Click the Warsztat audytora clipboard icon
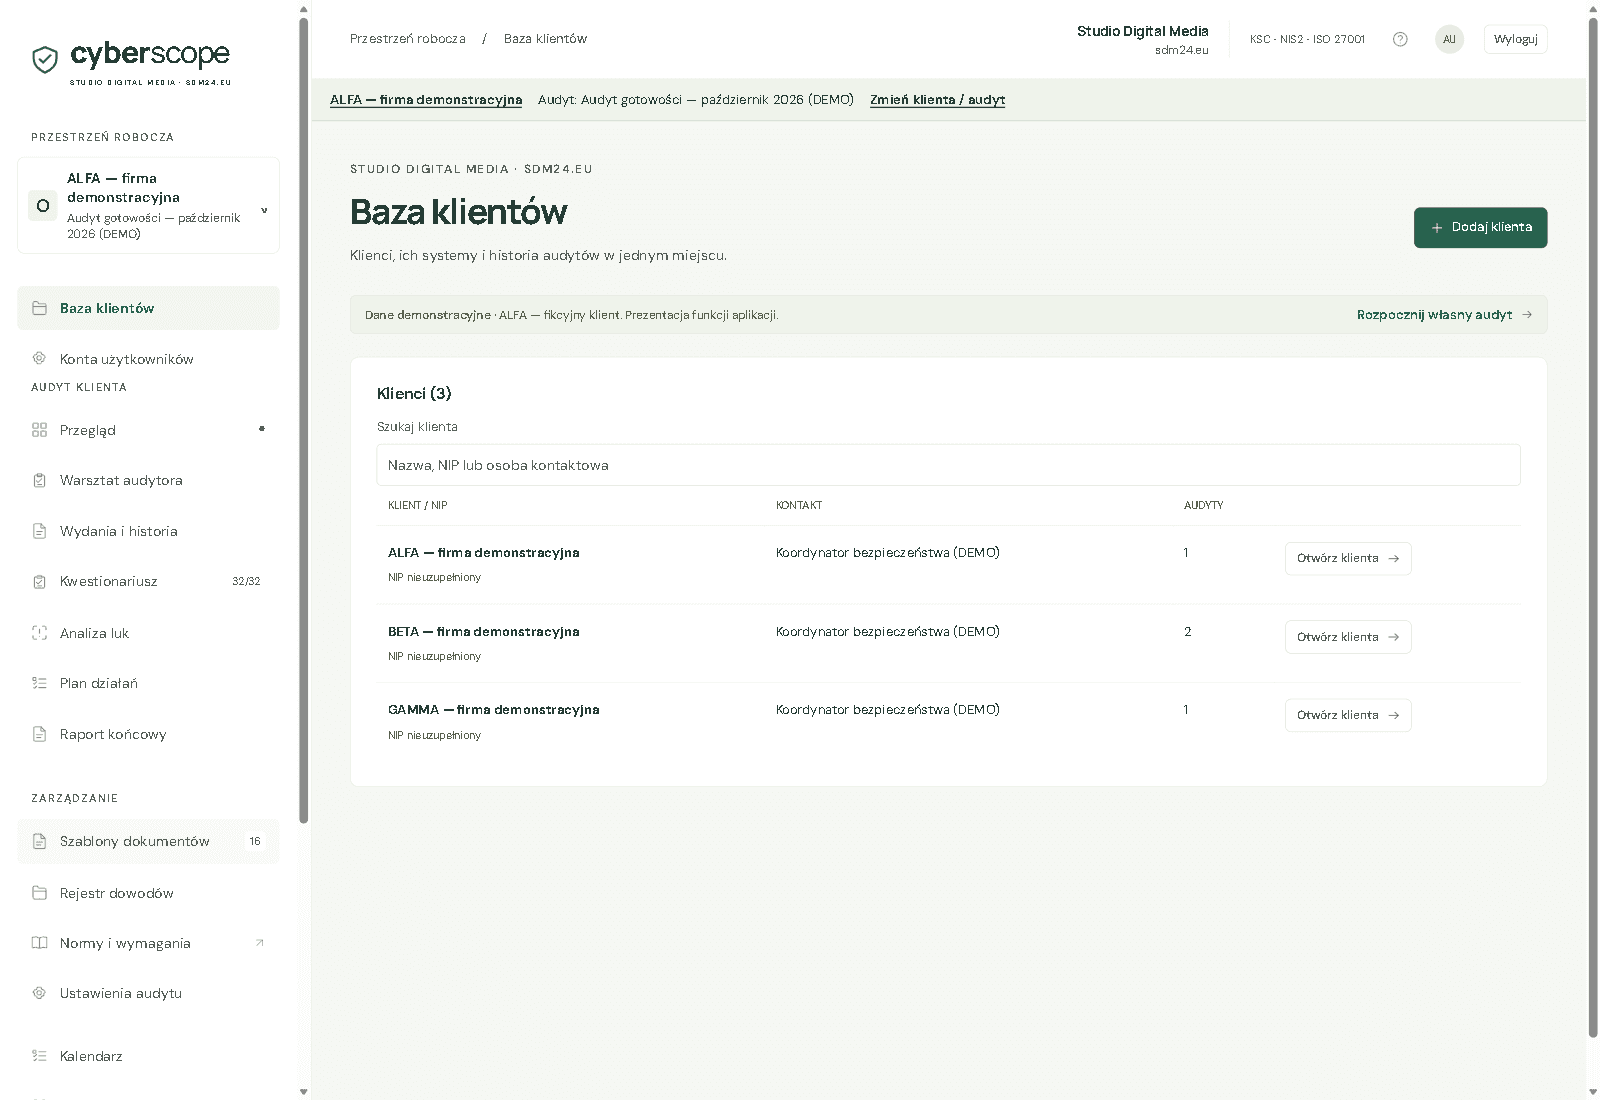Screen dimensions: 1600x1100 tap(39, 480)
